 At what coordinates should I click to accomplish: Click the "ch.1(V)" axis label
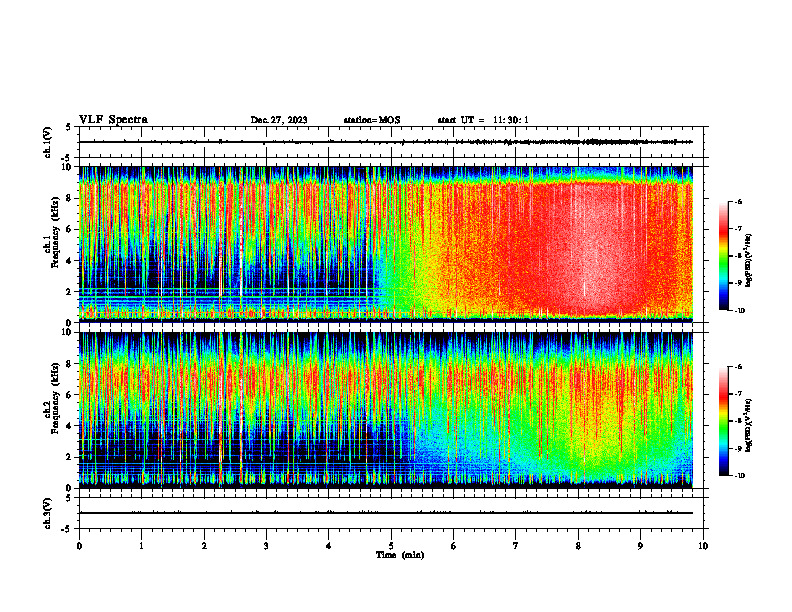click(48, 142)
